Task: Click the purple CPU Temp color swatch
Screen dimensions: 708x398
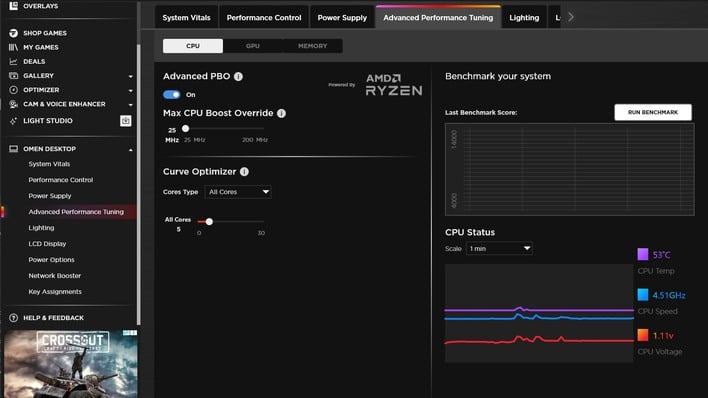Action: pos(643,254)
